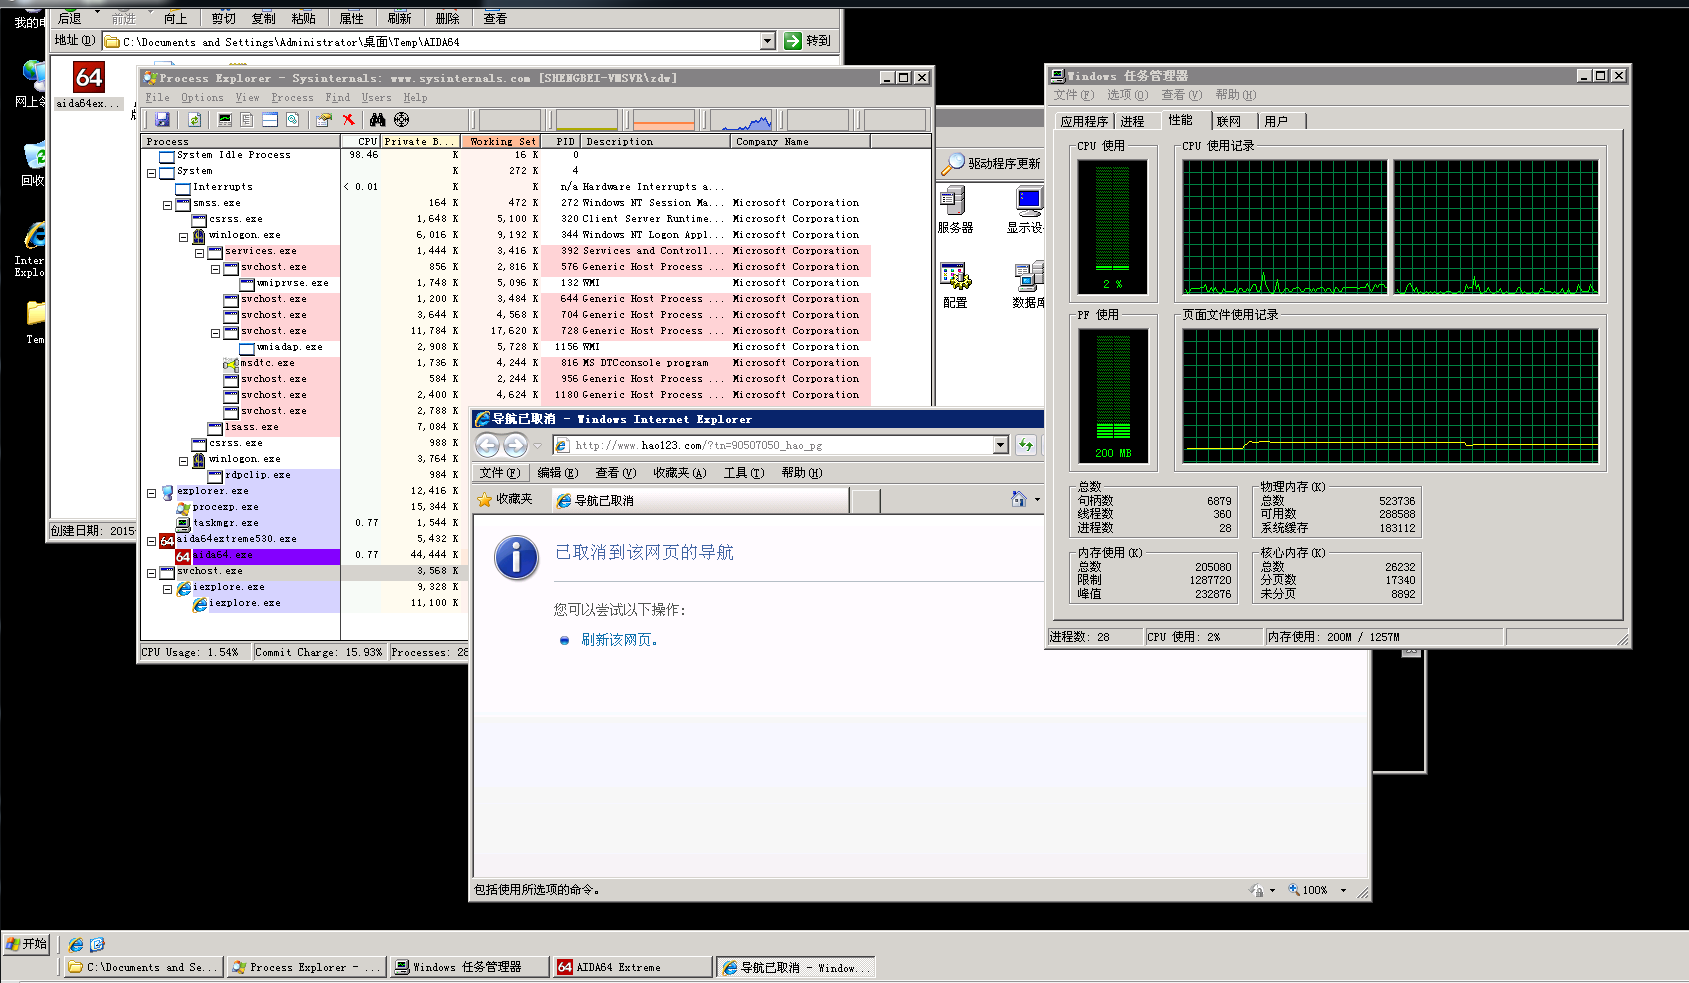The width and height of the screenshot is (1689, 983).
Task: Collapse smss.exe tree node
Action: coord(167,205)
